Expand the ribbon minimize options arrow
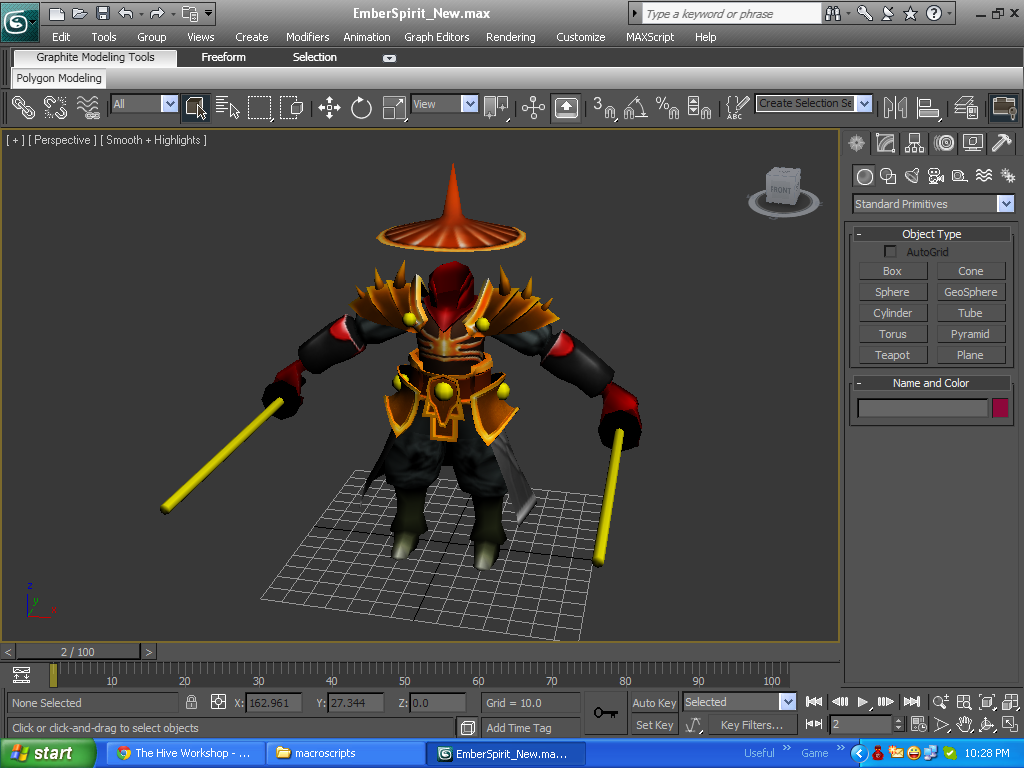Screen dimensions: 1024x768 click(x=389, y=58)
